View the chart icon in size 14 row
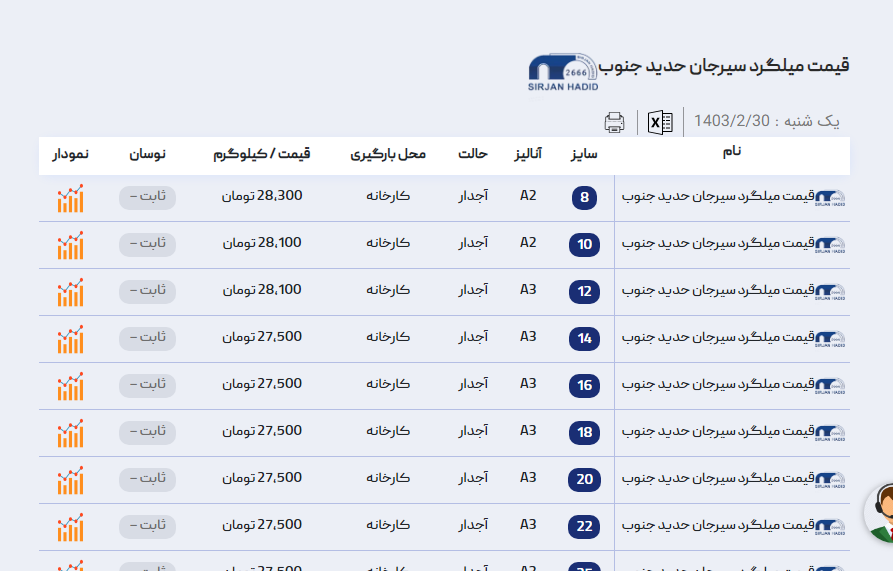This screenshot has height=571, width=893. pos(70,339)
